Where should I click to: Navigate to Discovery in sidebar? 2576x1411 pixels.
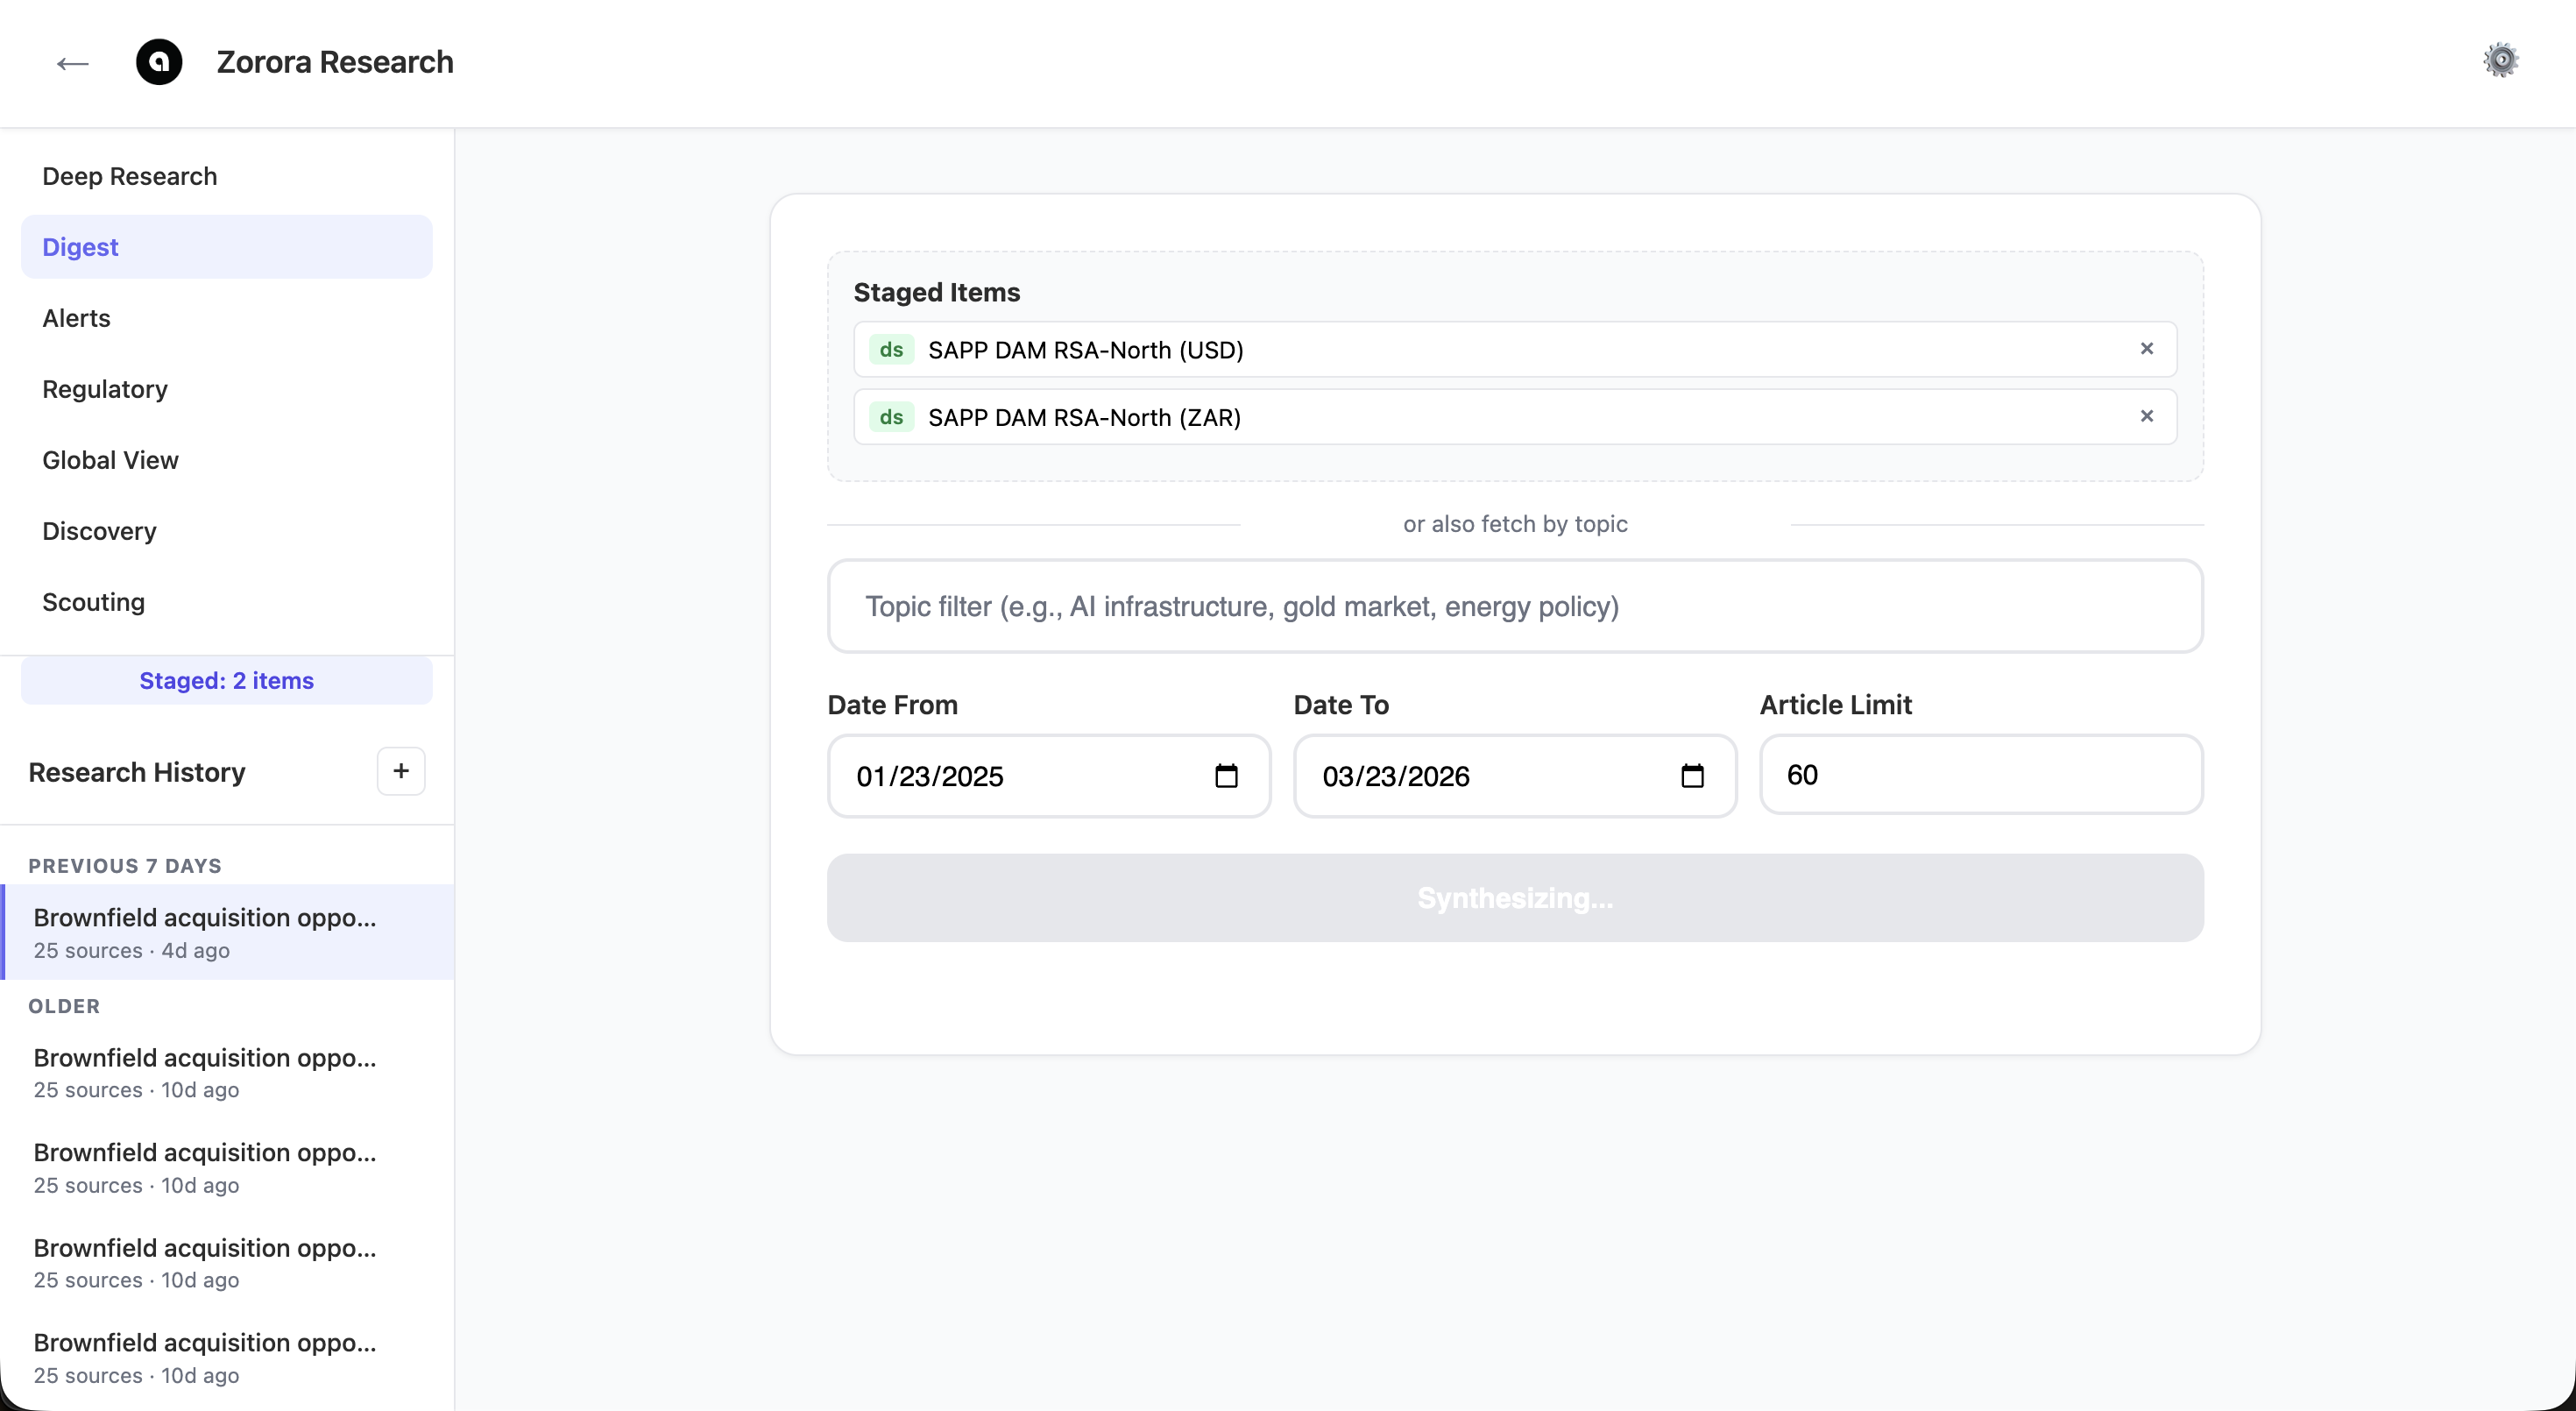99,531
